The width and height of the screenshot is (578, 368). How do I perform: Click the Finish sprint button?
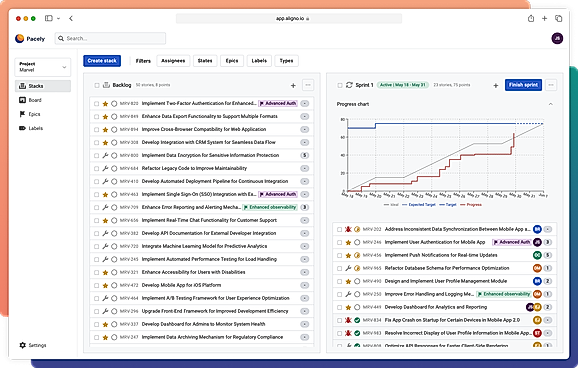(x=523, y=85)
